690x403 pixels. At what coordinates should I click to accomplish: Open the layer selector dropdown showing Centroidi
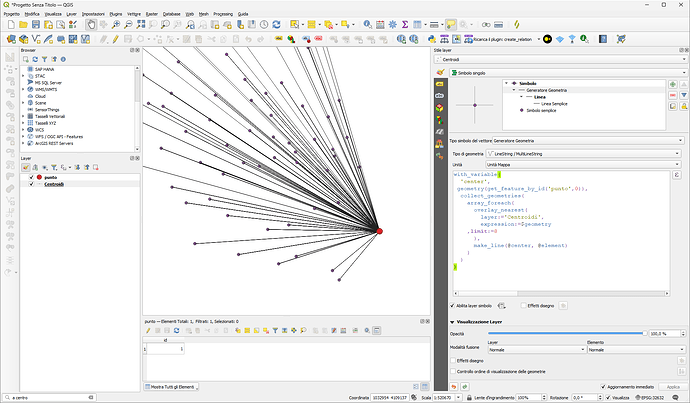(x=560, y=59)
